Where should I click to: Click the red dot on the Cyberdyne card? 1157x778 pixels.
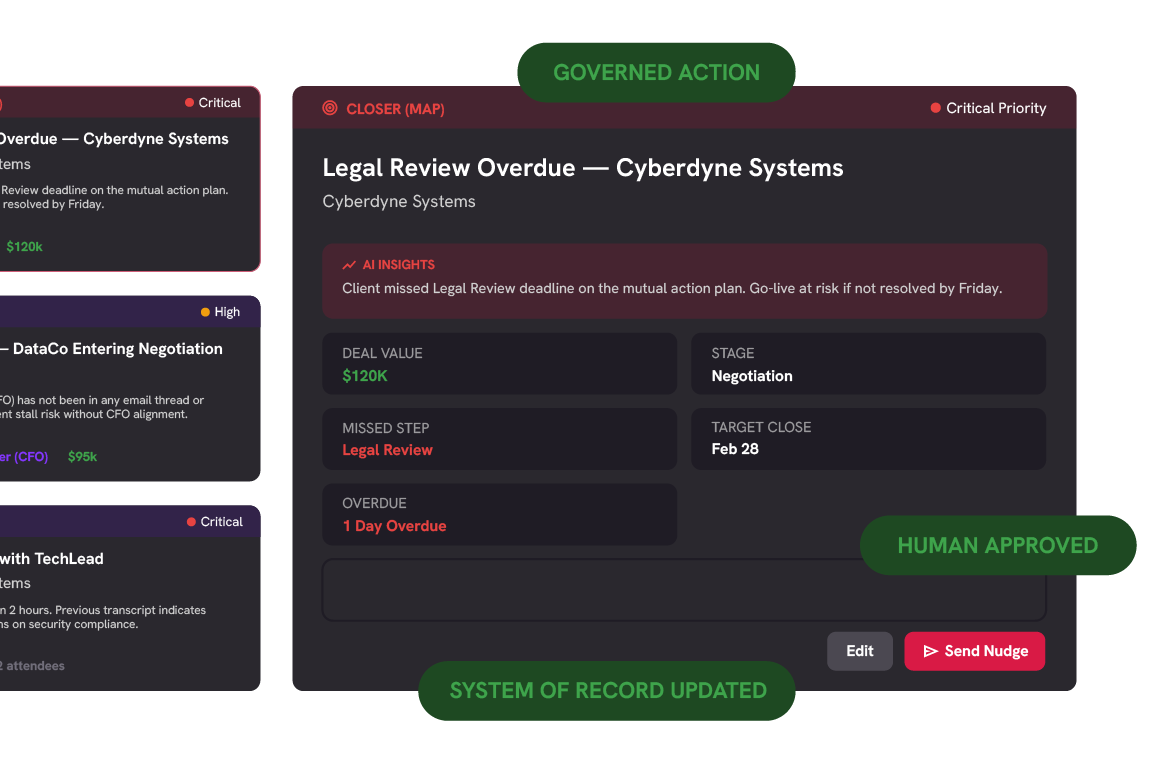click(x=189, y=103)
